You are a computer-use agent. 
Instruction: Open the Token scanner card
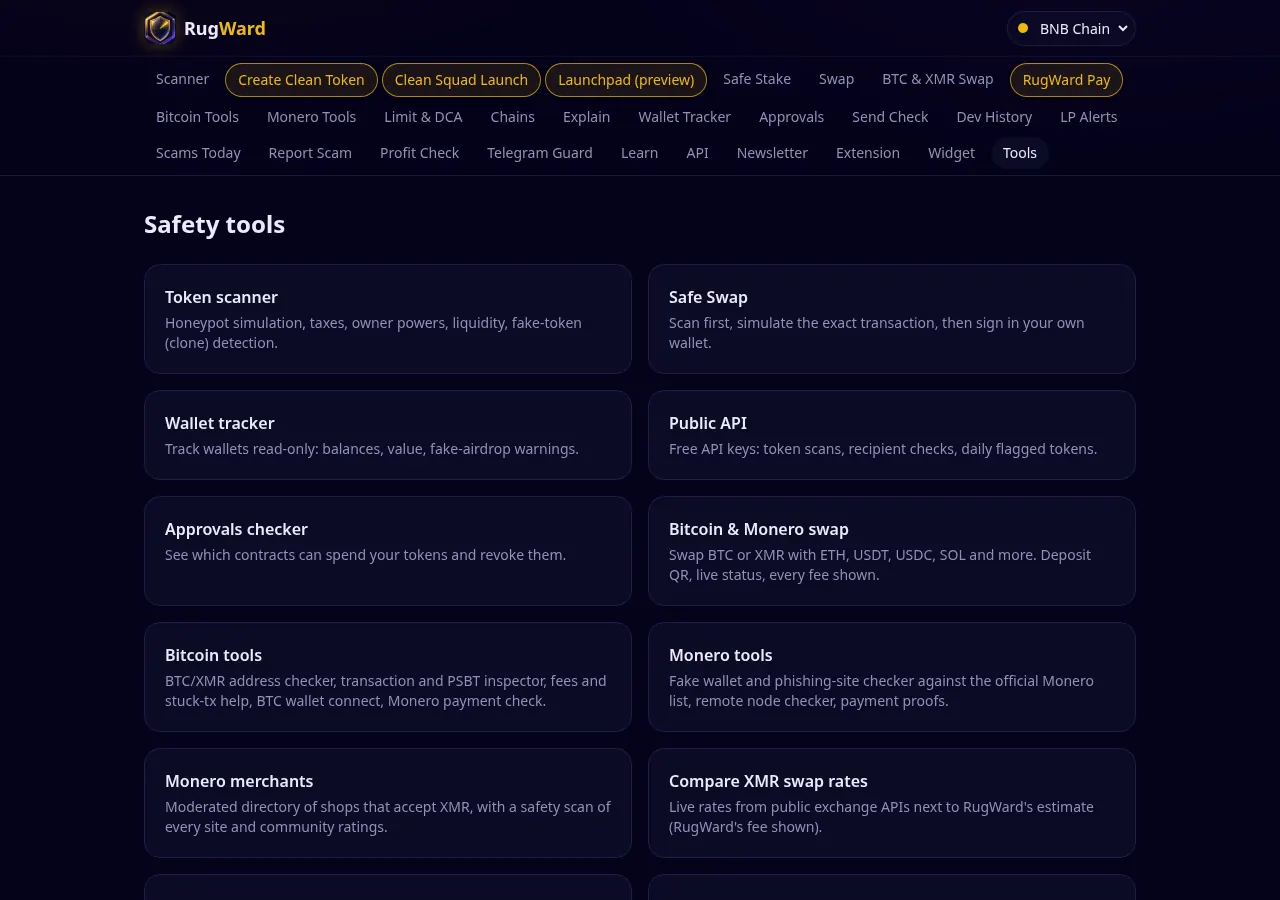coord(388,319)
